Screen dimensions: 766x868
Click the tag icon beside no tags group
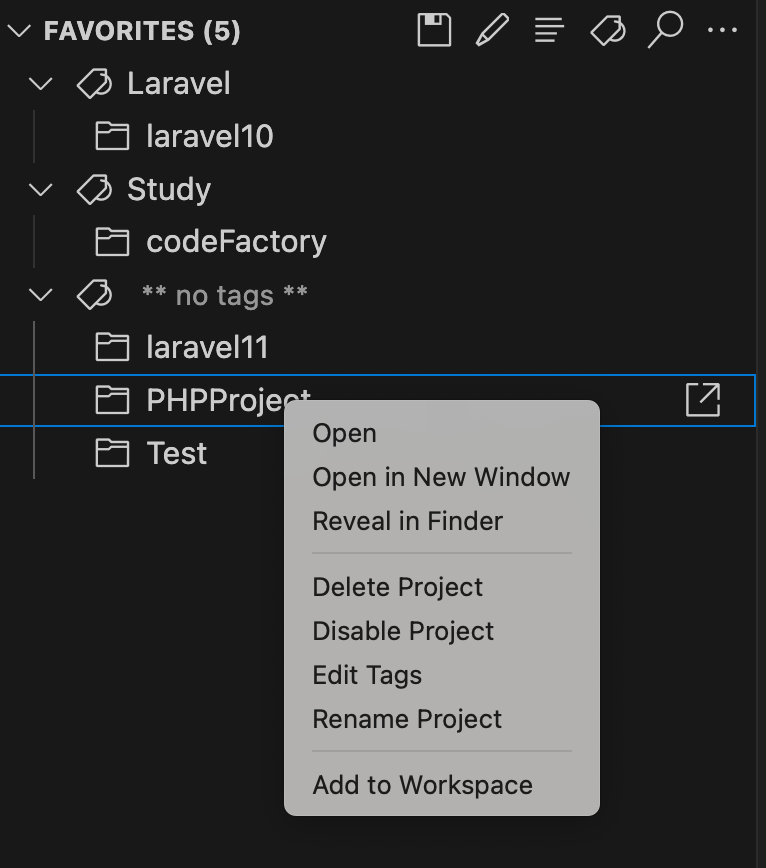point(95,294)
